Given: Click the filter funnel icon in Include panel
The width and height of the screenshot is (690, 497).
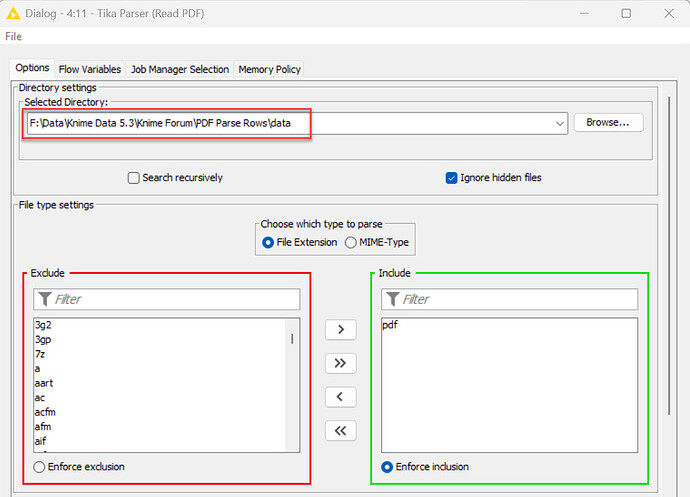Looking at the screenshot, I should [393, 299].
